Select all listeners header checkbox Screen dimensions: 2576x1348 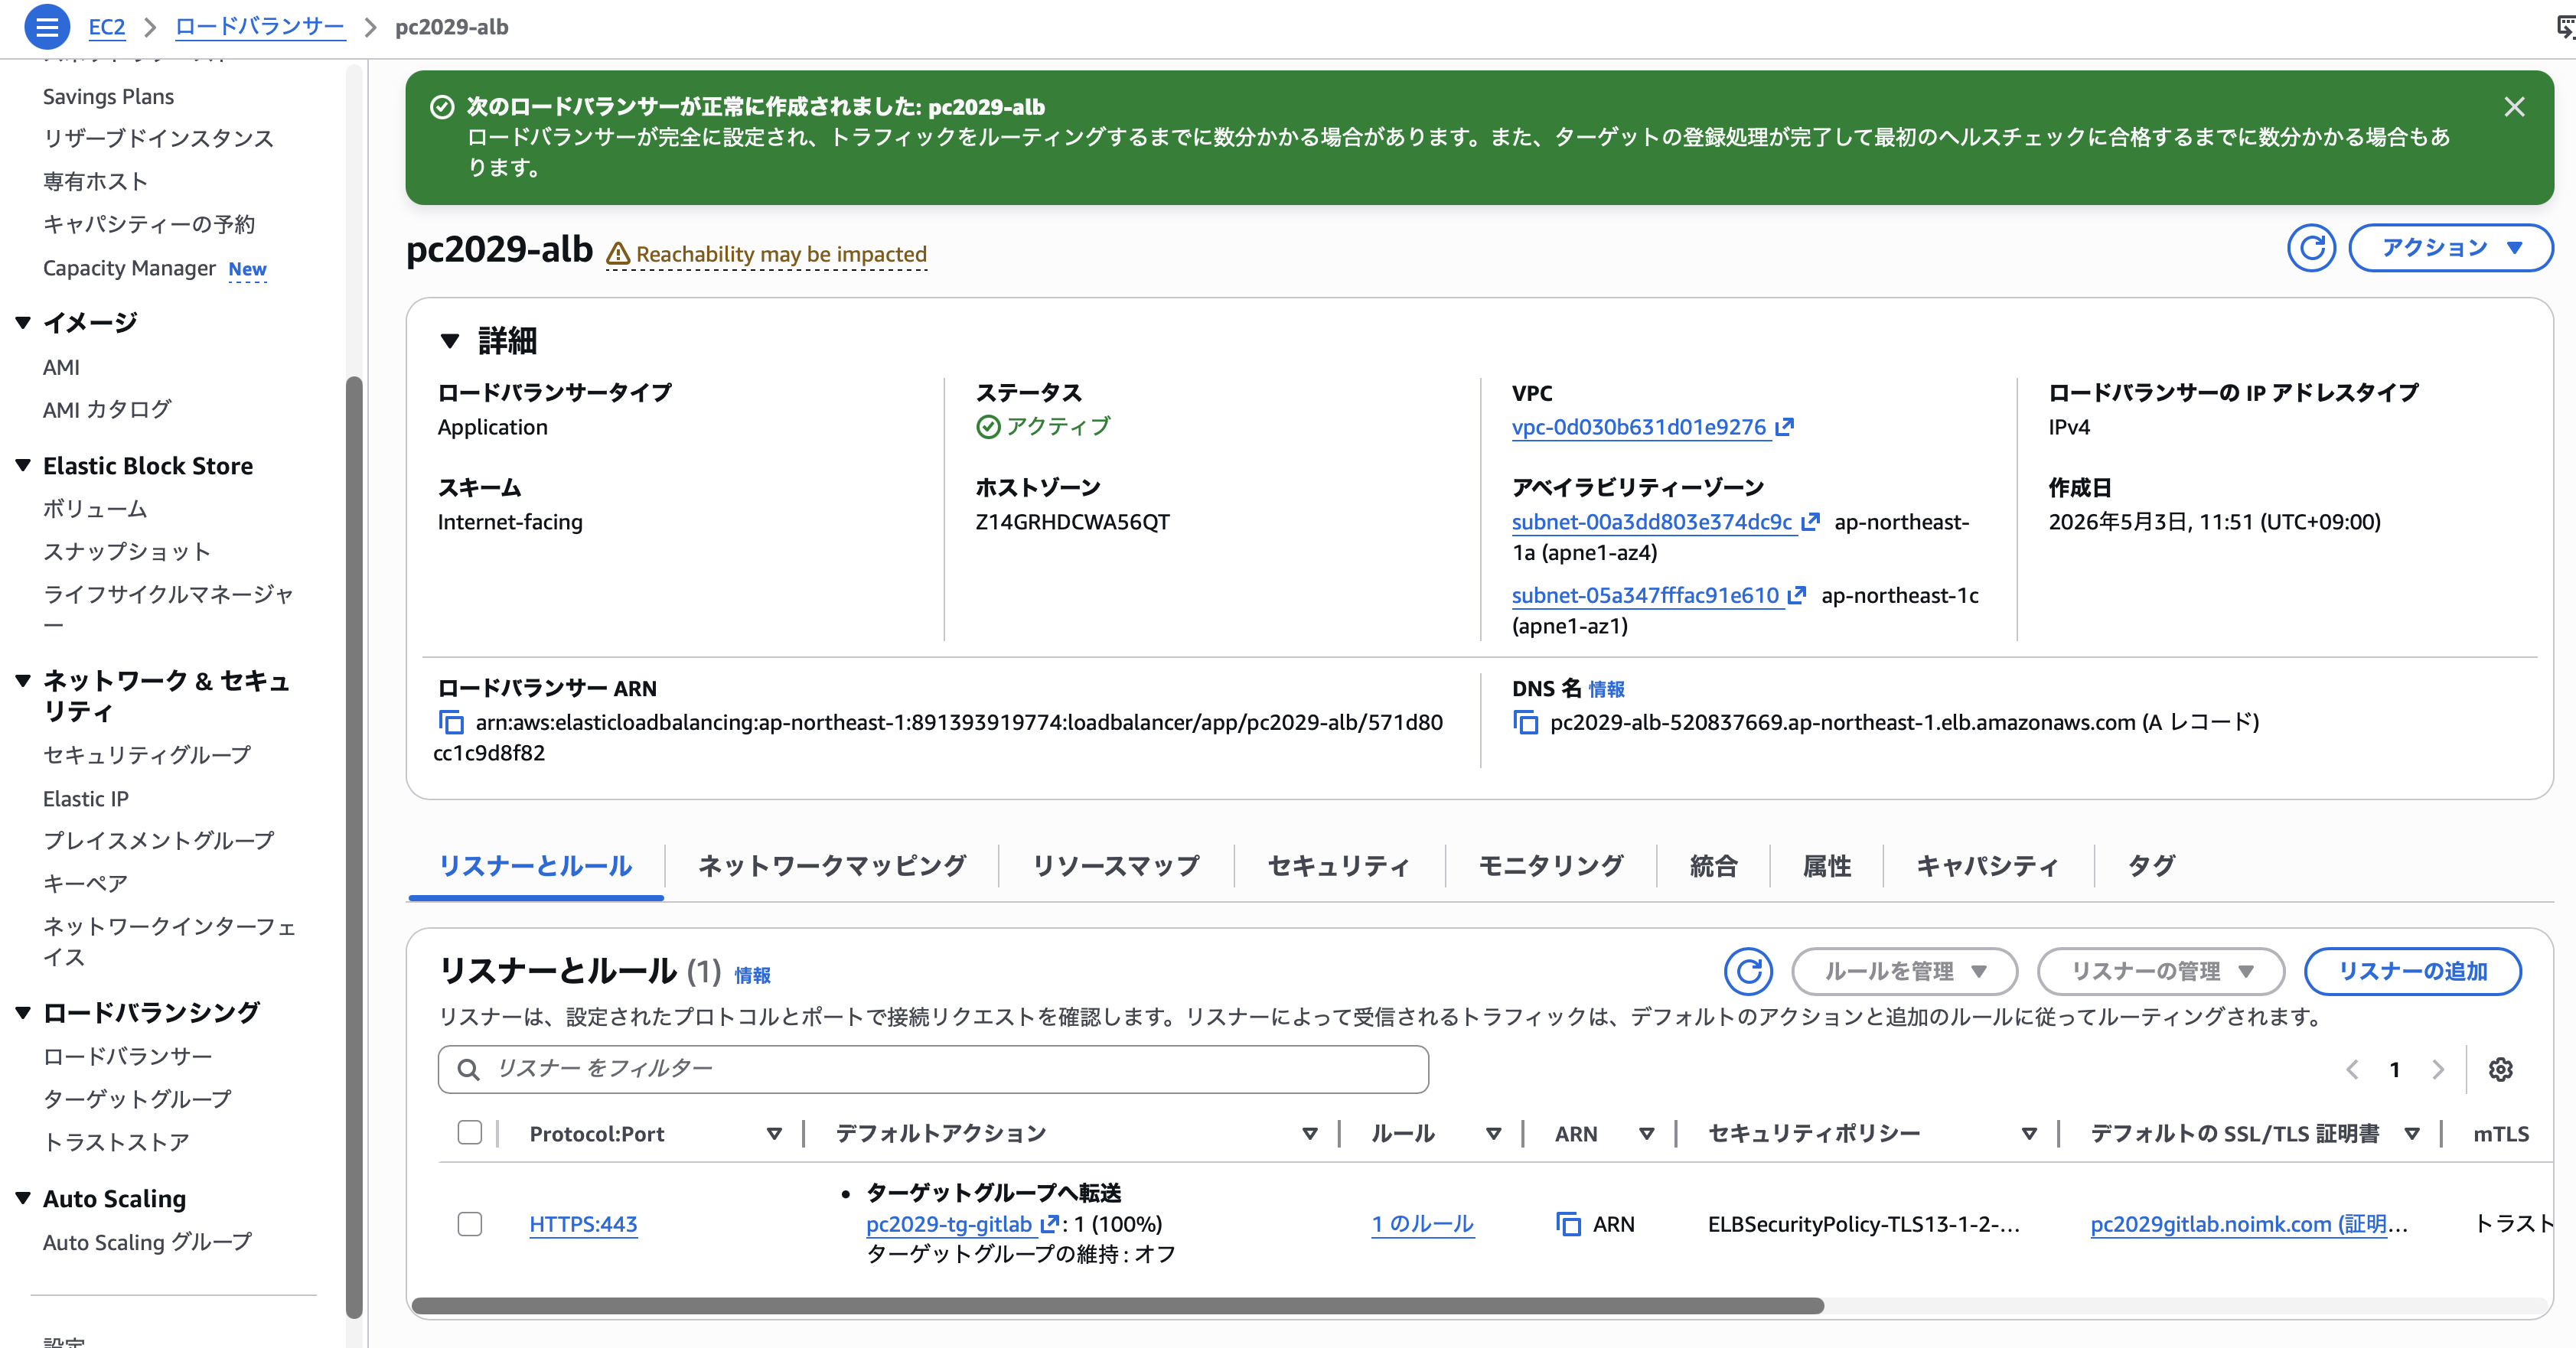click(469, 1132)
